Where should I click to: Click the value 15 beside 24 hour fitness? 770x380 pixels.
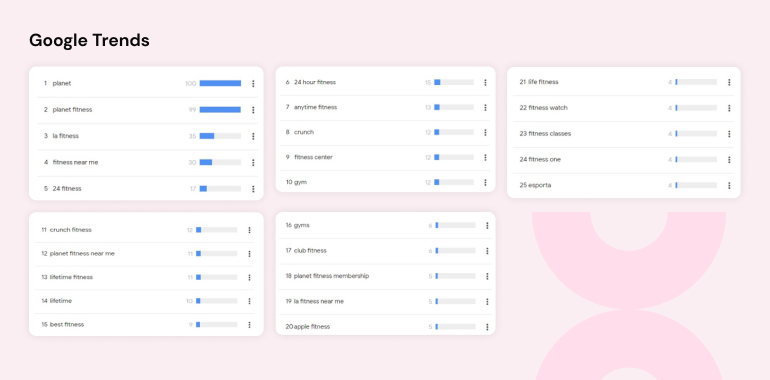(428, 82)
